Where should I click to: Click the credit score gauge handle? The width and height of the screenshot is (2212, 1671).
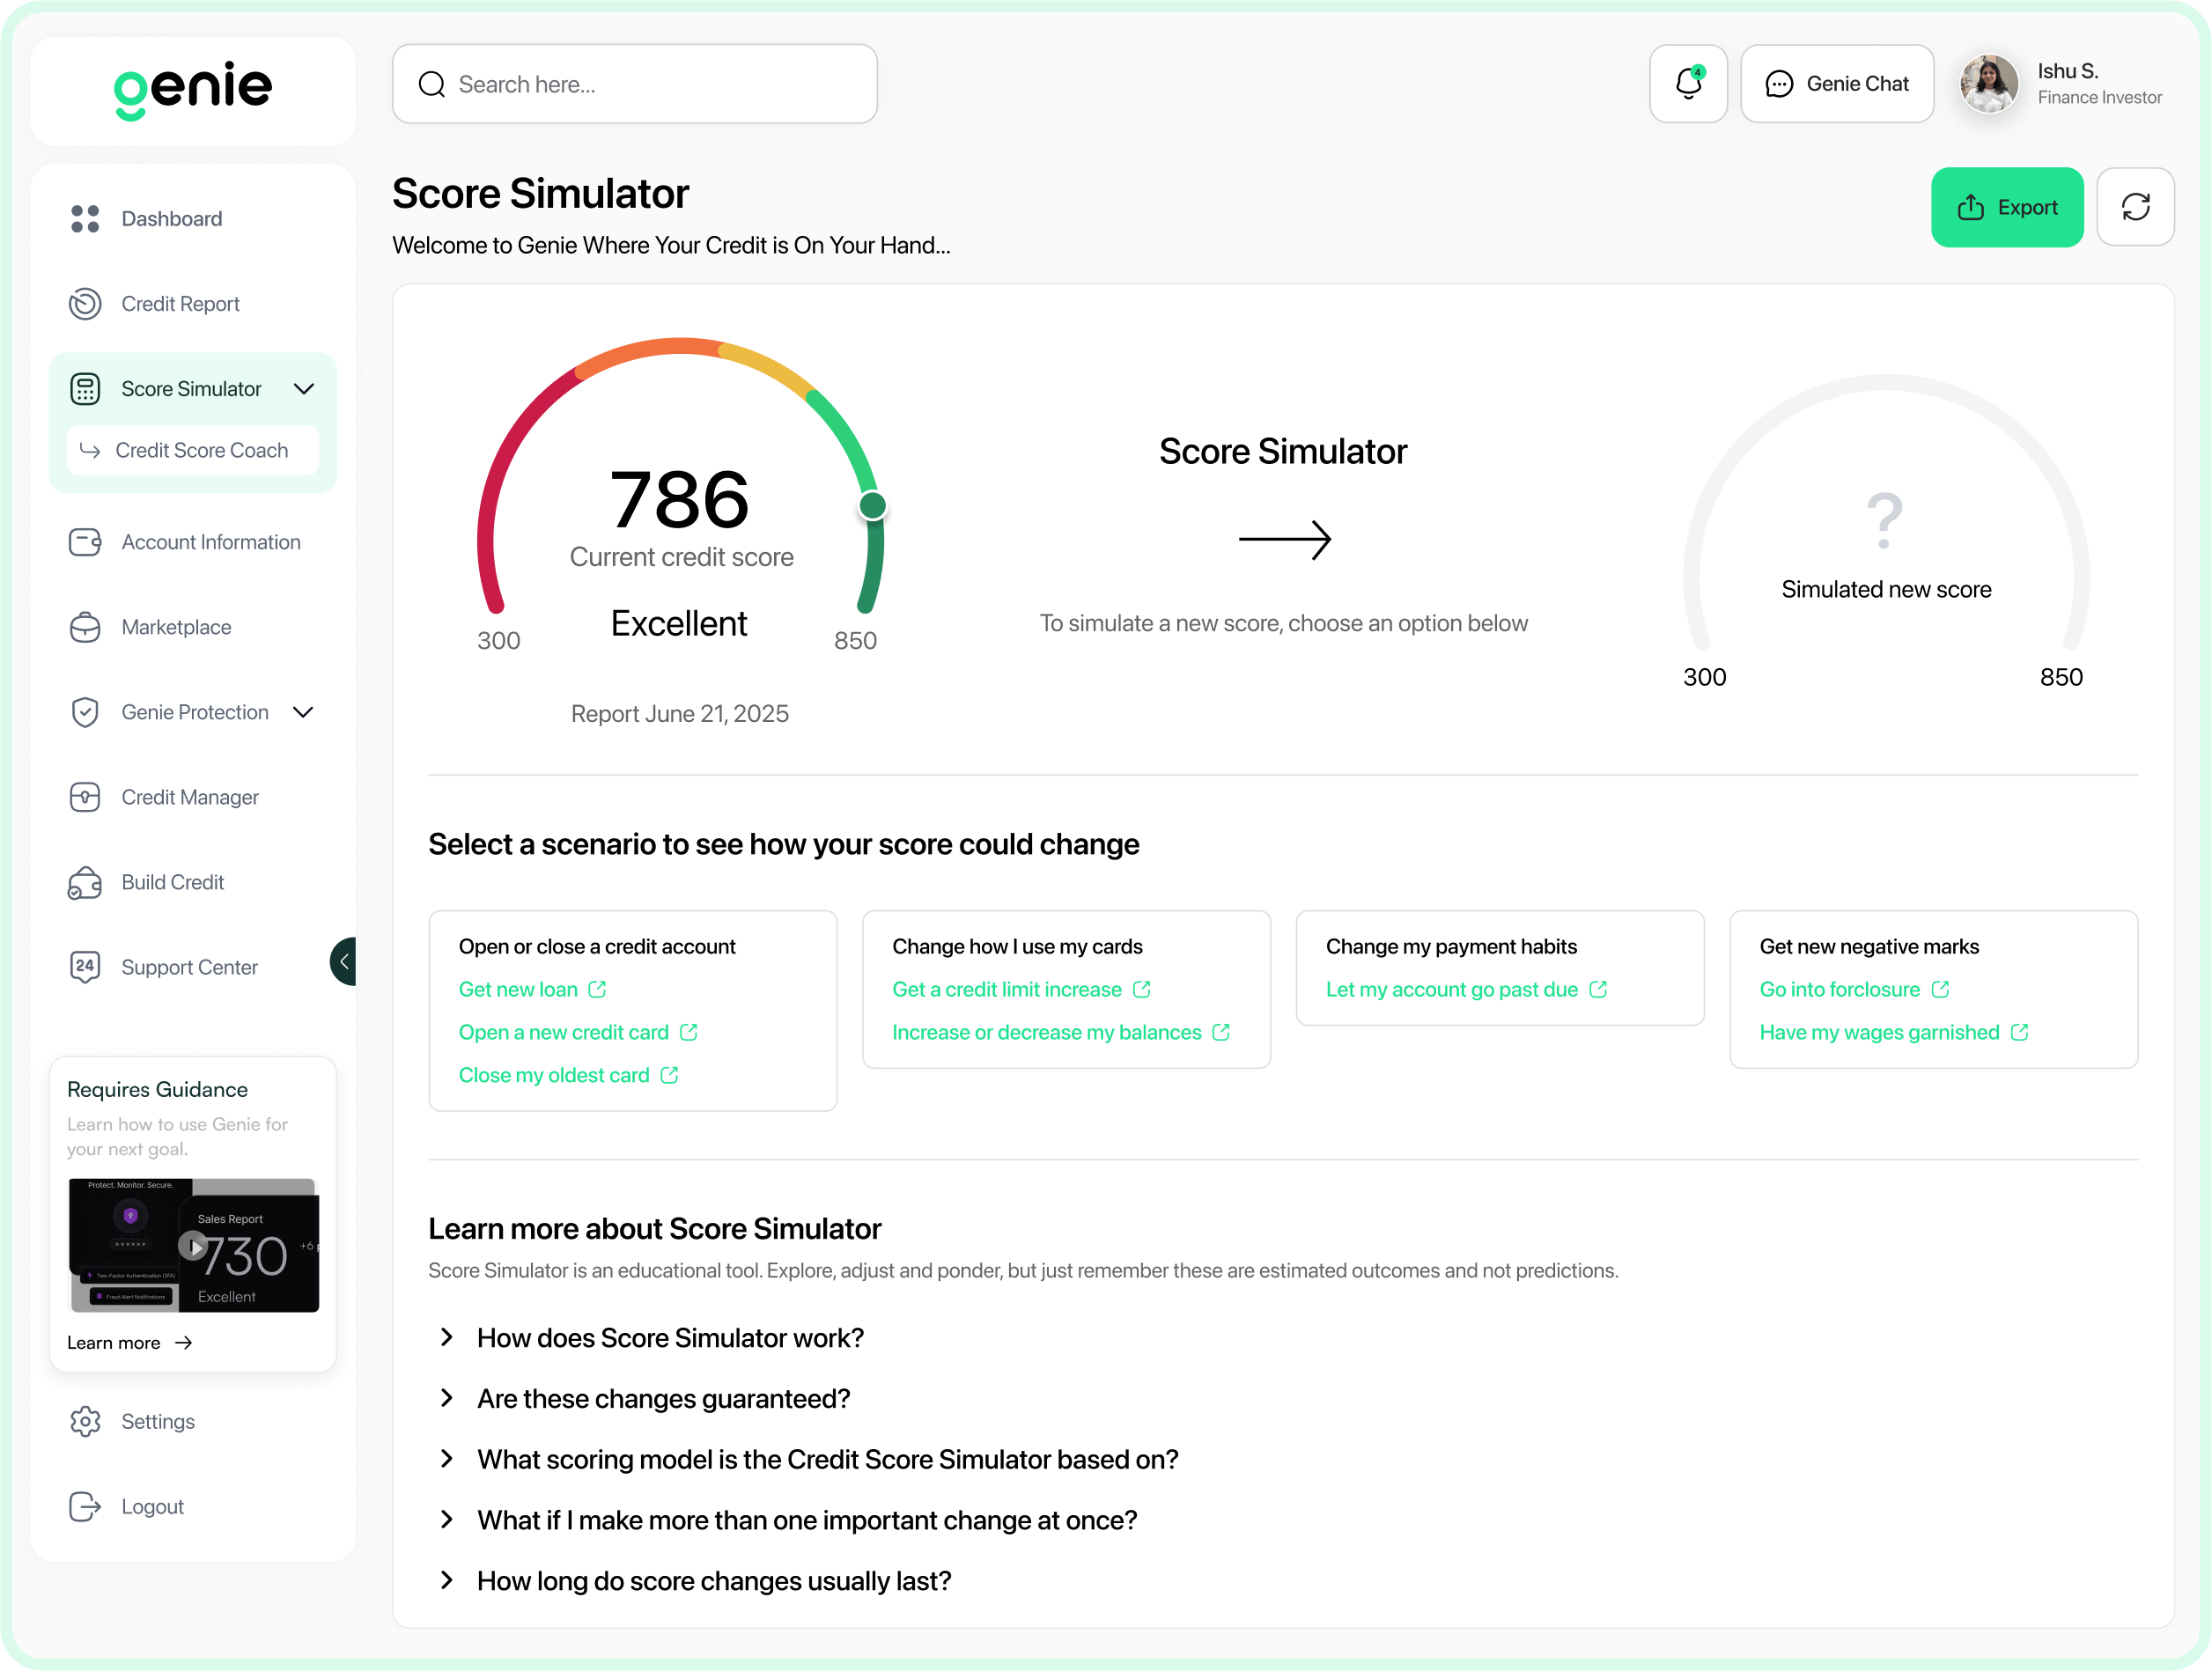tap(872, 506)
